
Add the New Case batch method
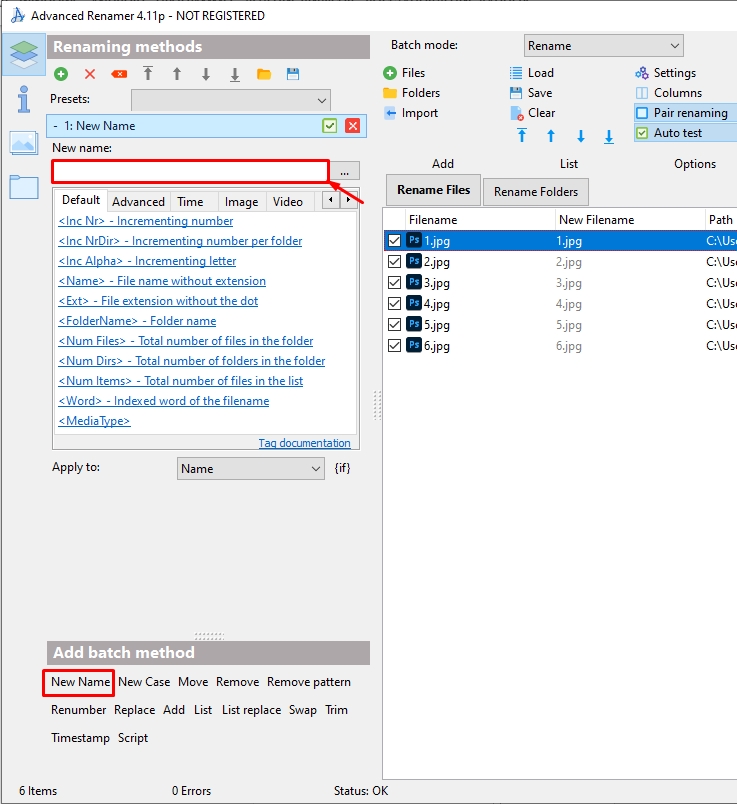pyautogui.click(x=144, y=682)
